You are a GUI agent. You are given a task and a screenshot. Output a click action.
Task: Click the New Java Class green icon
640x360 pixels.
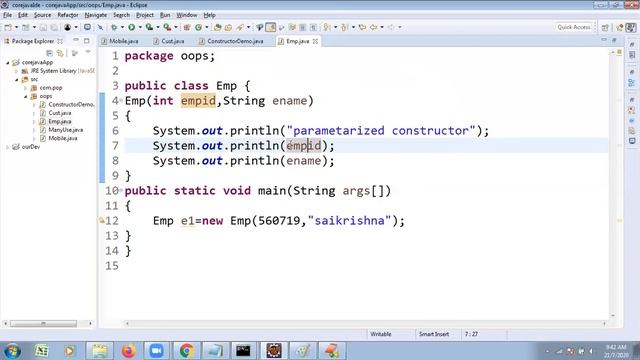(198, 27)
